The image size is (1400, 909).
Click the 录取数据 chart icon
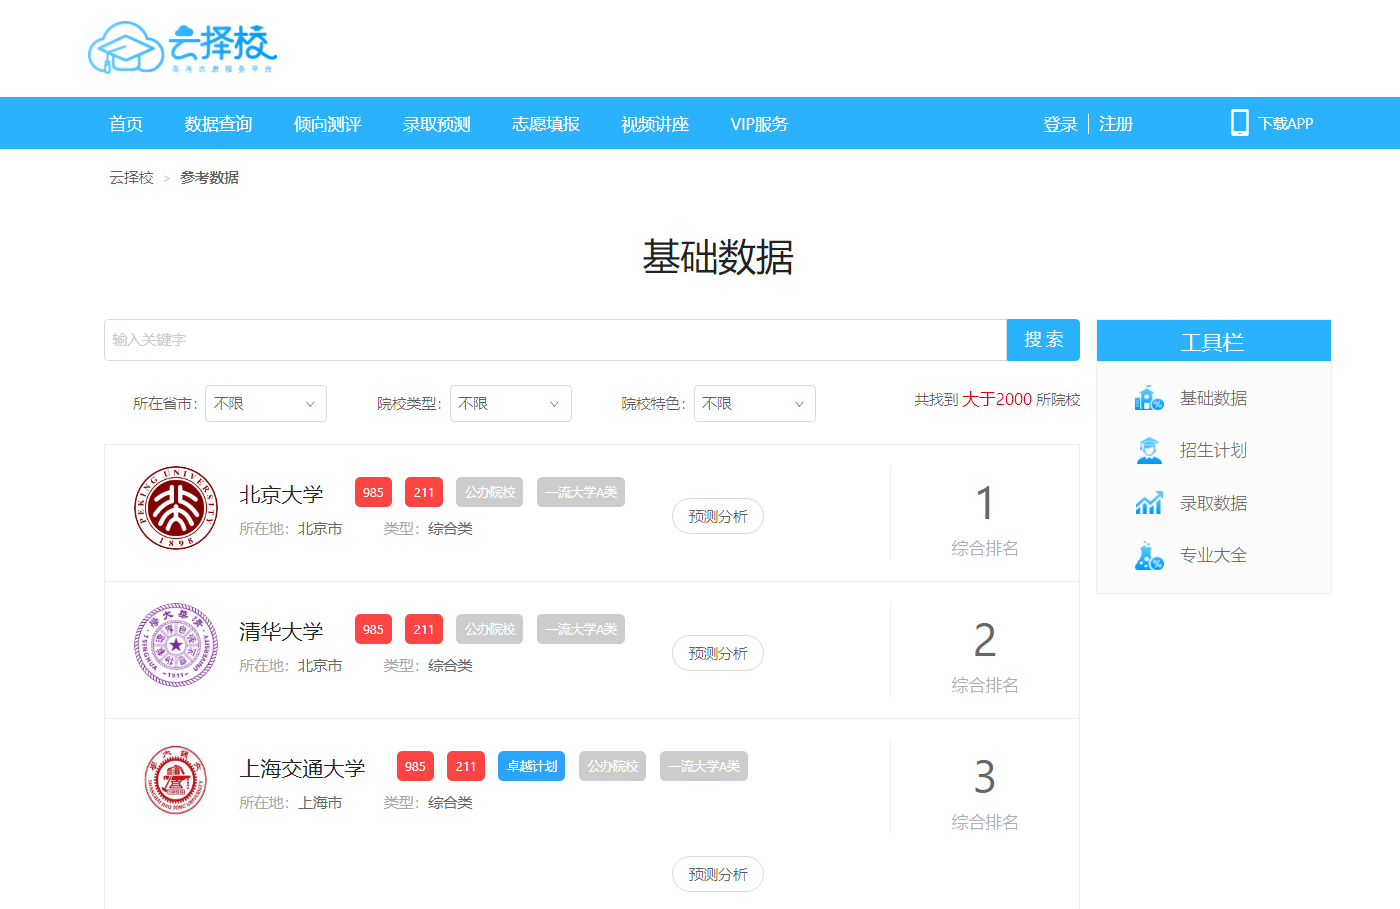[1149, 503]
